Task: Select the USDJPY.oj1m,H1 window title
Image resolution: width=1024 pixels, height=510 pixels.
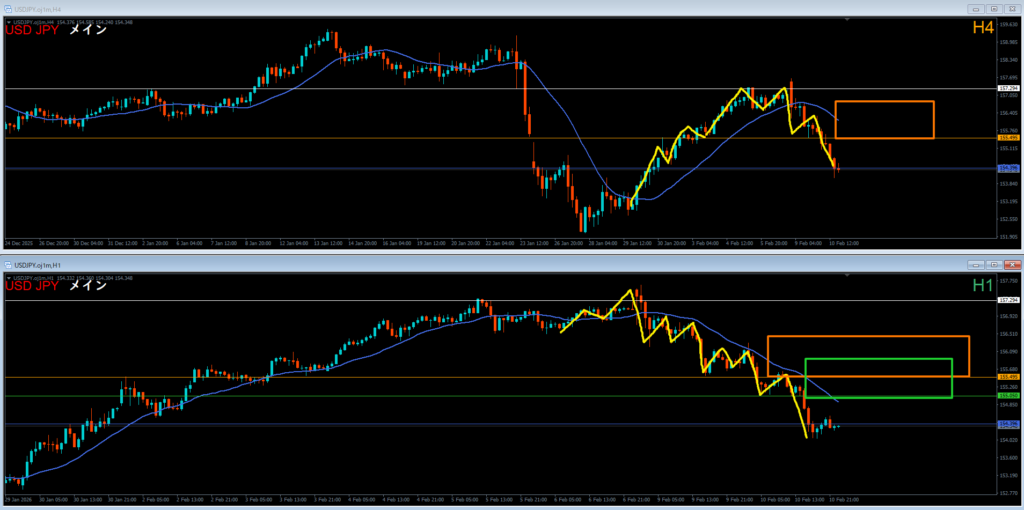Action: [x=35, y=265]
